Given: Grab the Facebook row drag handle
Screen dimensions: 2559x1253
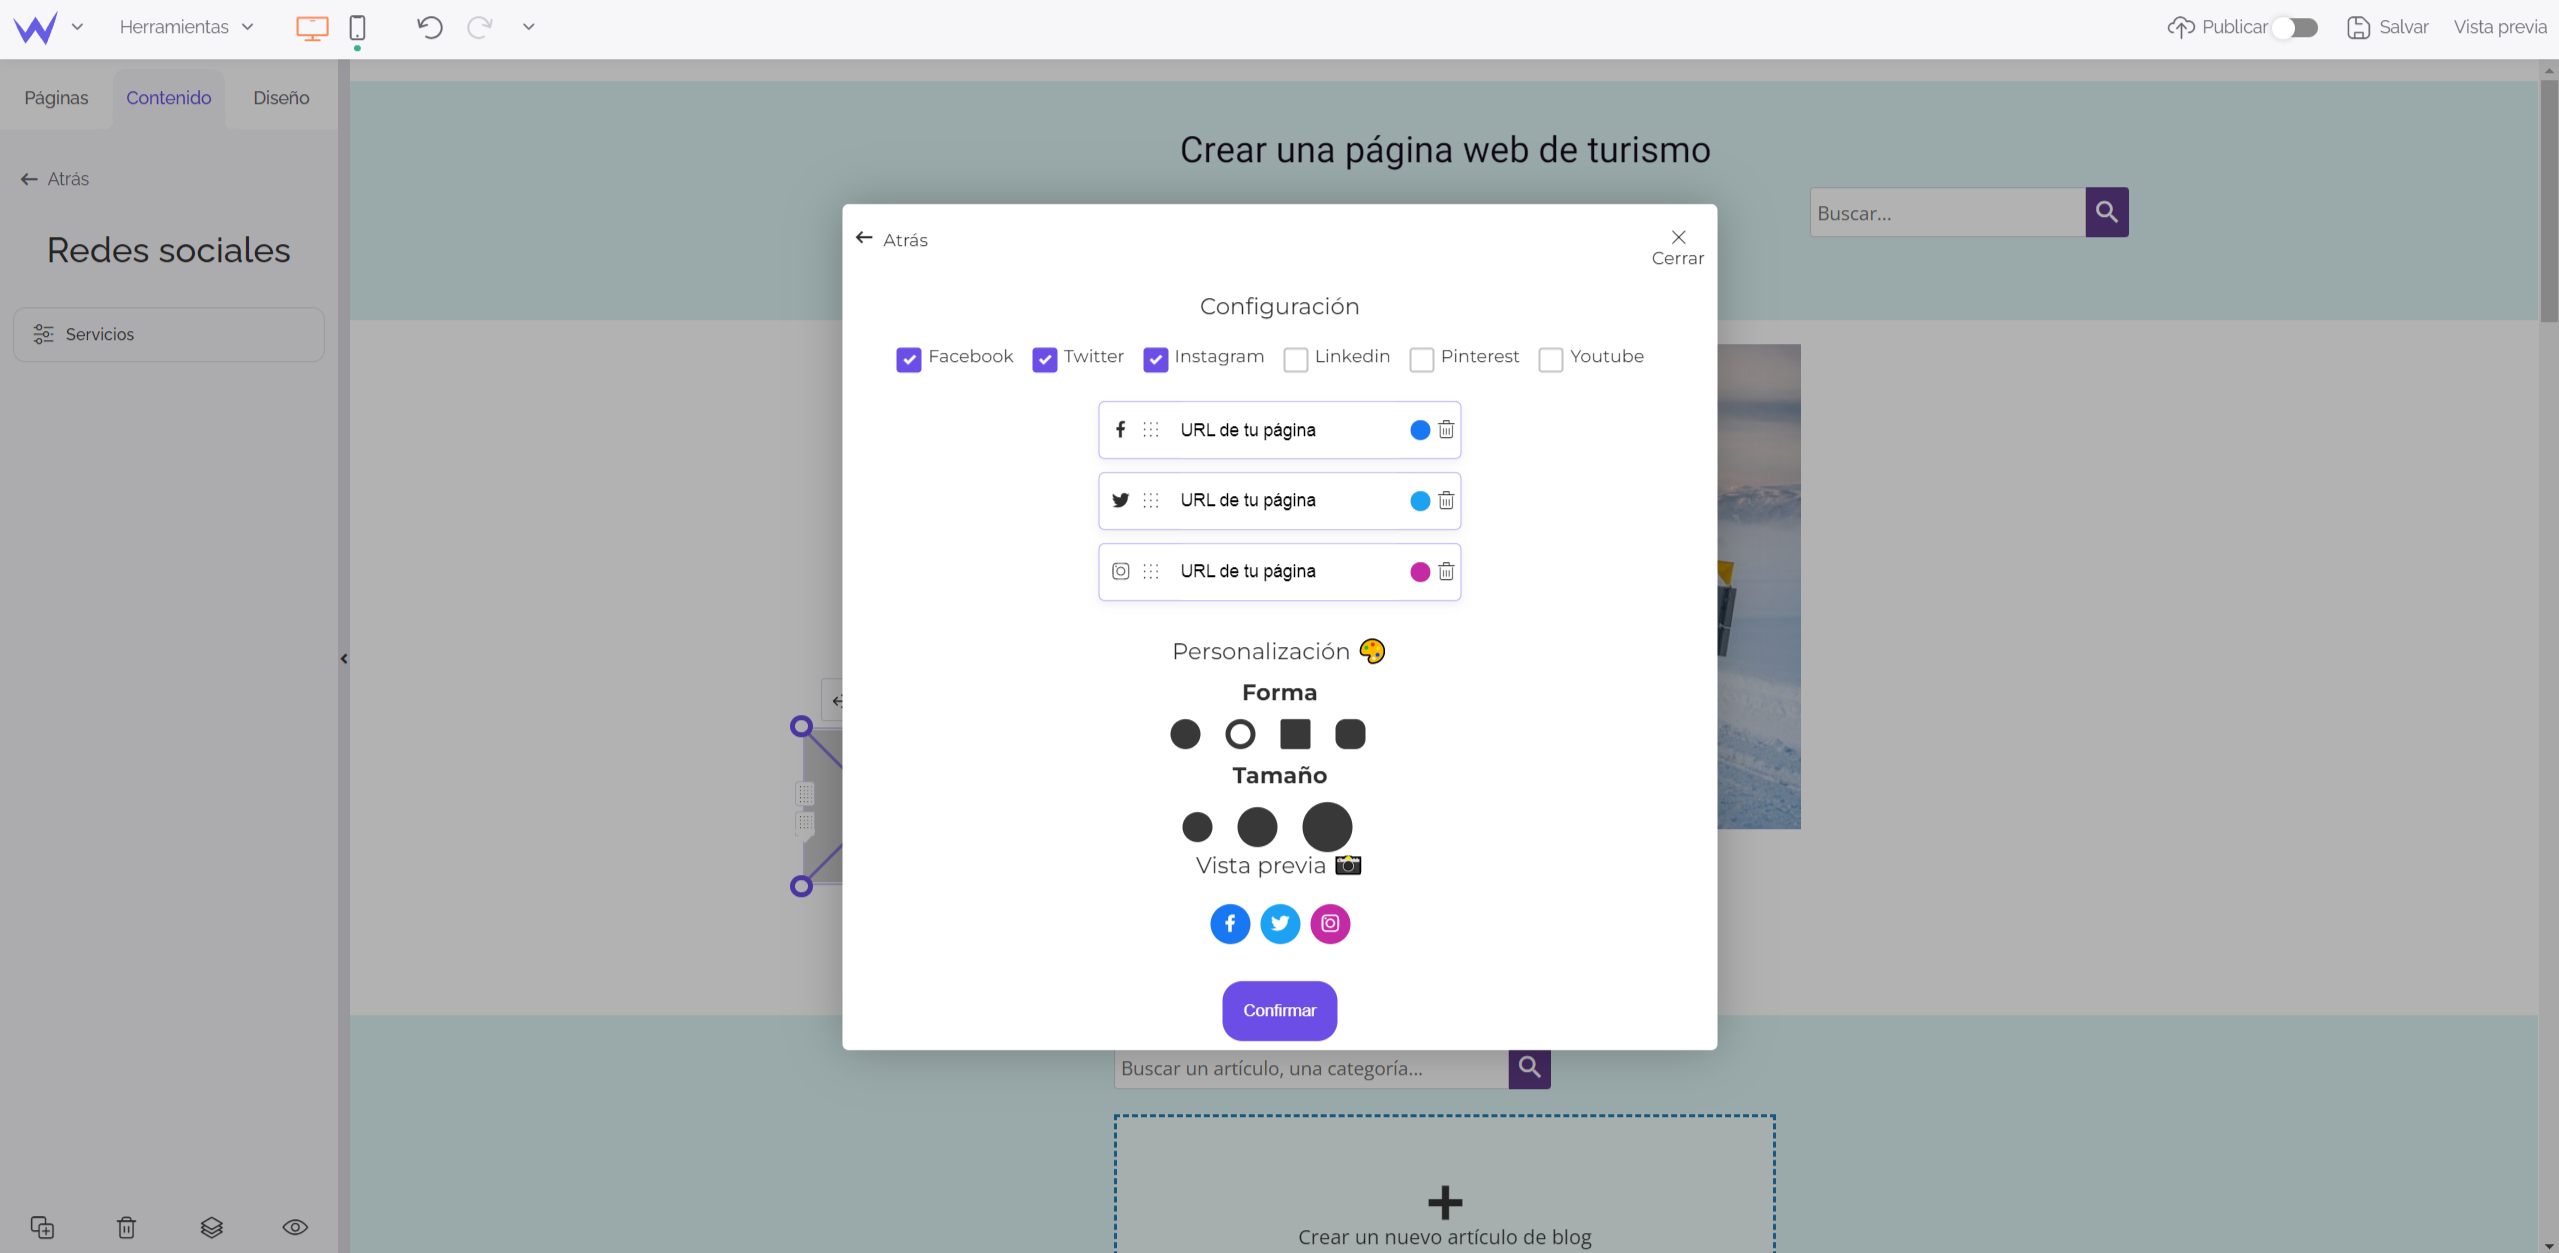Looking at the screenshot, I should click(1151, 430).
